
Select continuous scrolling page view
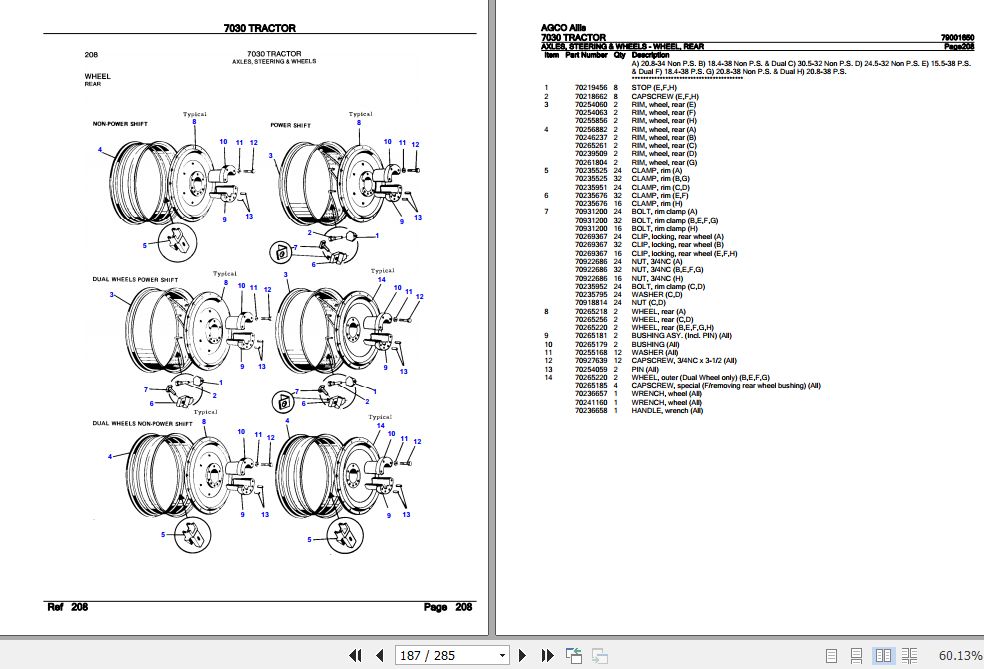point(857,655)
